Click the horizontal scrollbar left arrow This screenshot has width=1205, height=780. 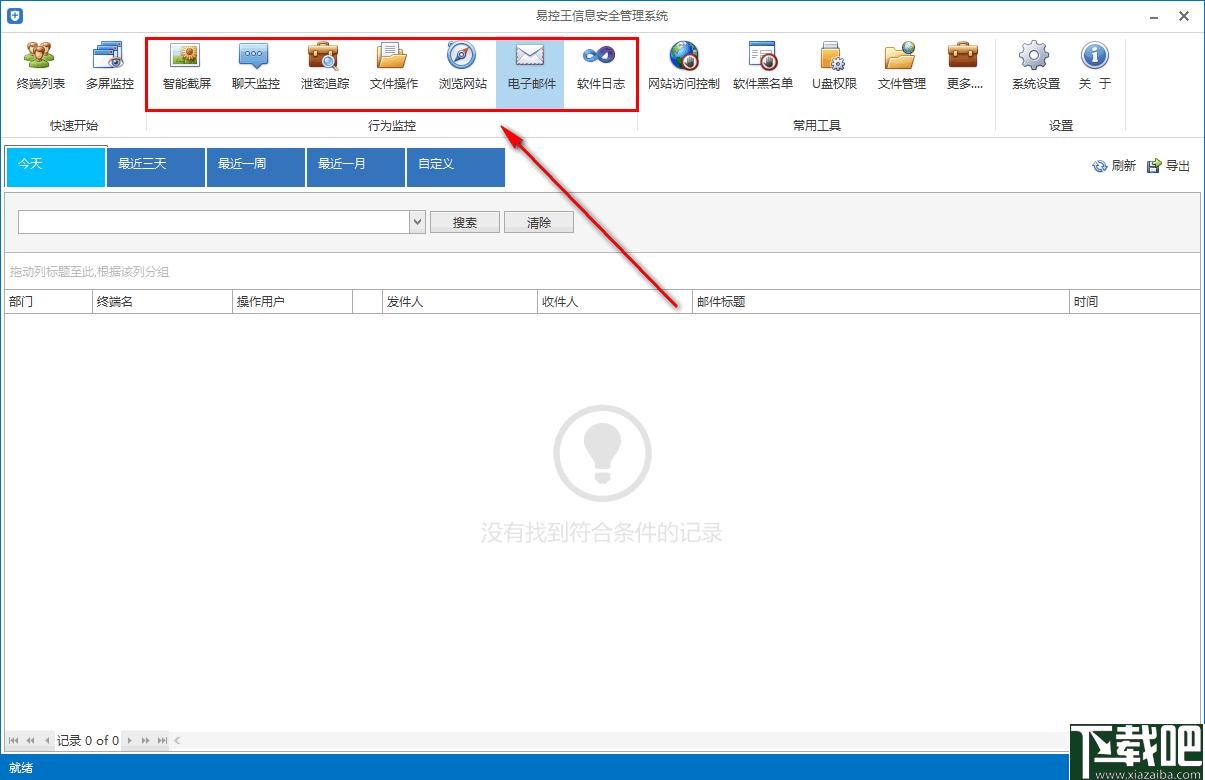(x=178, y=741)
